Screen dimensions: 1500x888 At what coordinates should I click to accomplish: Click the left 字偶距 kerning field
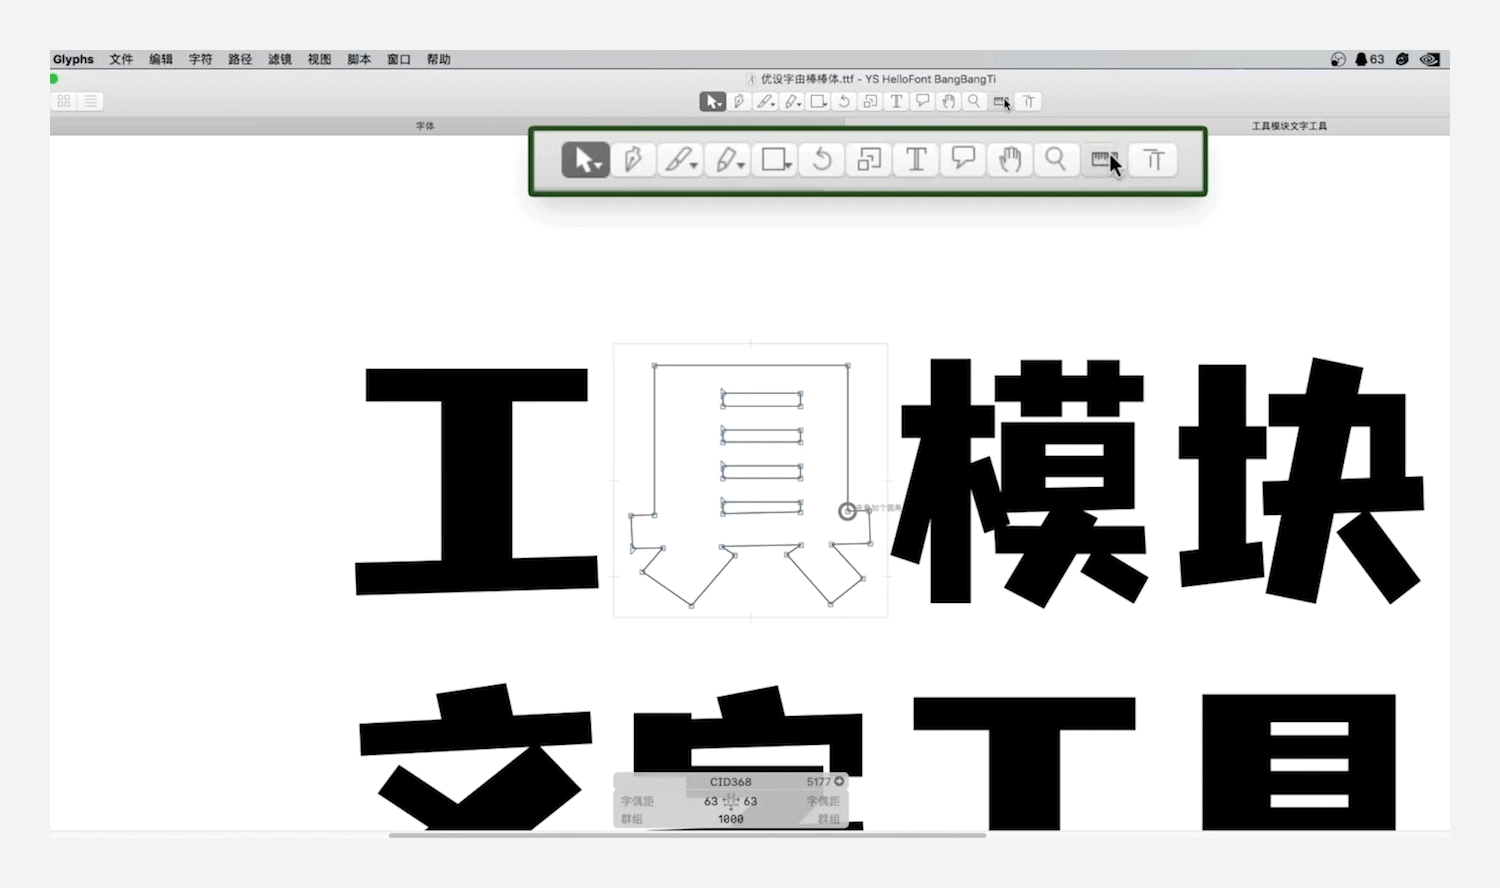[x=637, y=802]
